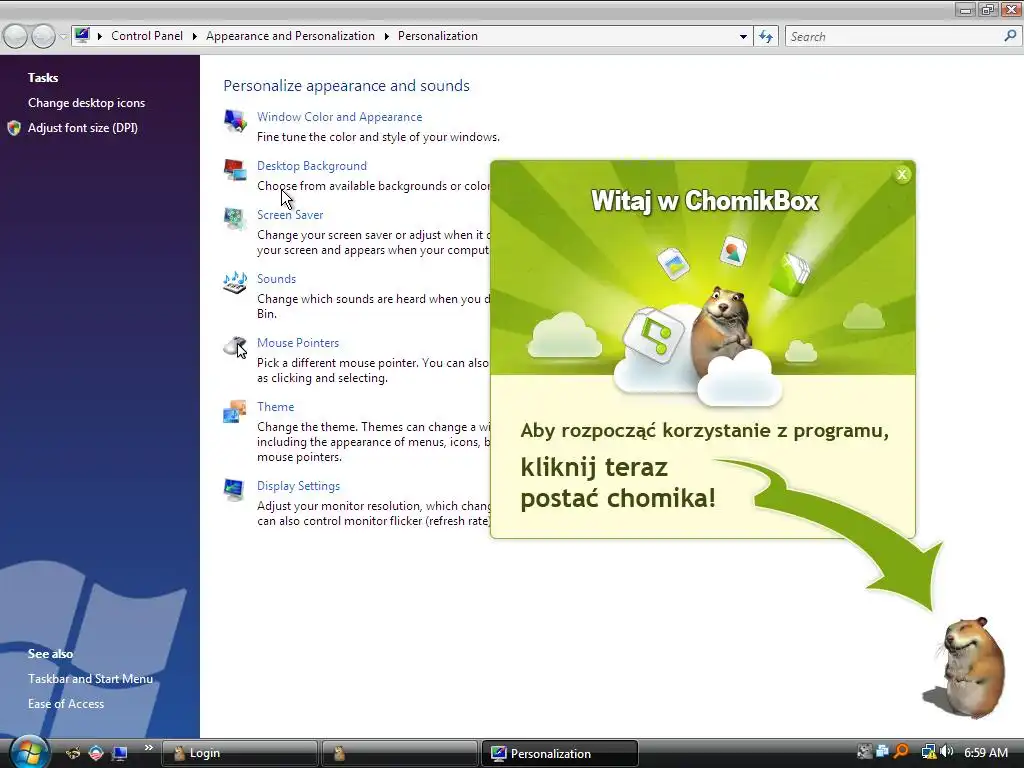
Task: Open the recent pages dropdown arrow
Action: [x=63, y=37]
